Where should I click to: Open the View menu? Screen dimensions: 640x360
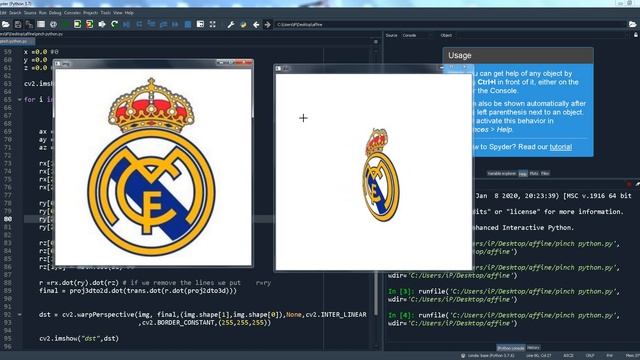(x=118, y=13)
